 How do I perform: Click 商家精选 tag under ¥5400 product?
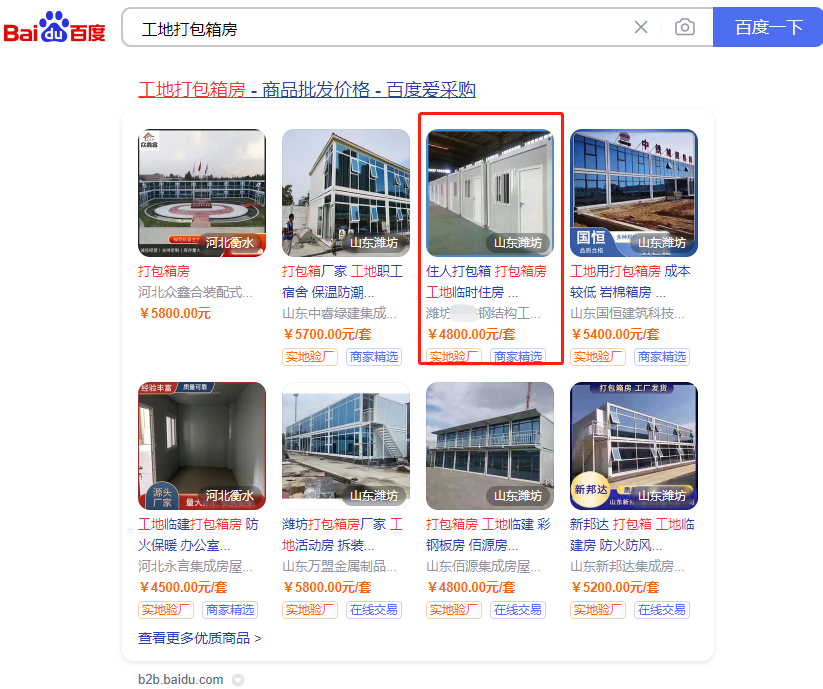coord(662,357)
